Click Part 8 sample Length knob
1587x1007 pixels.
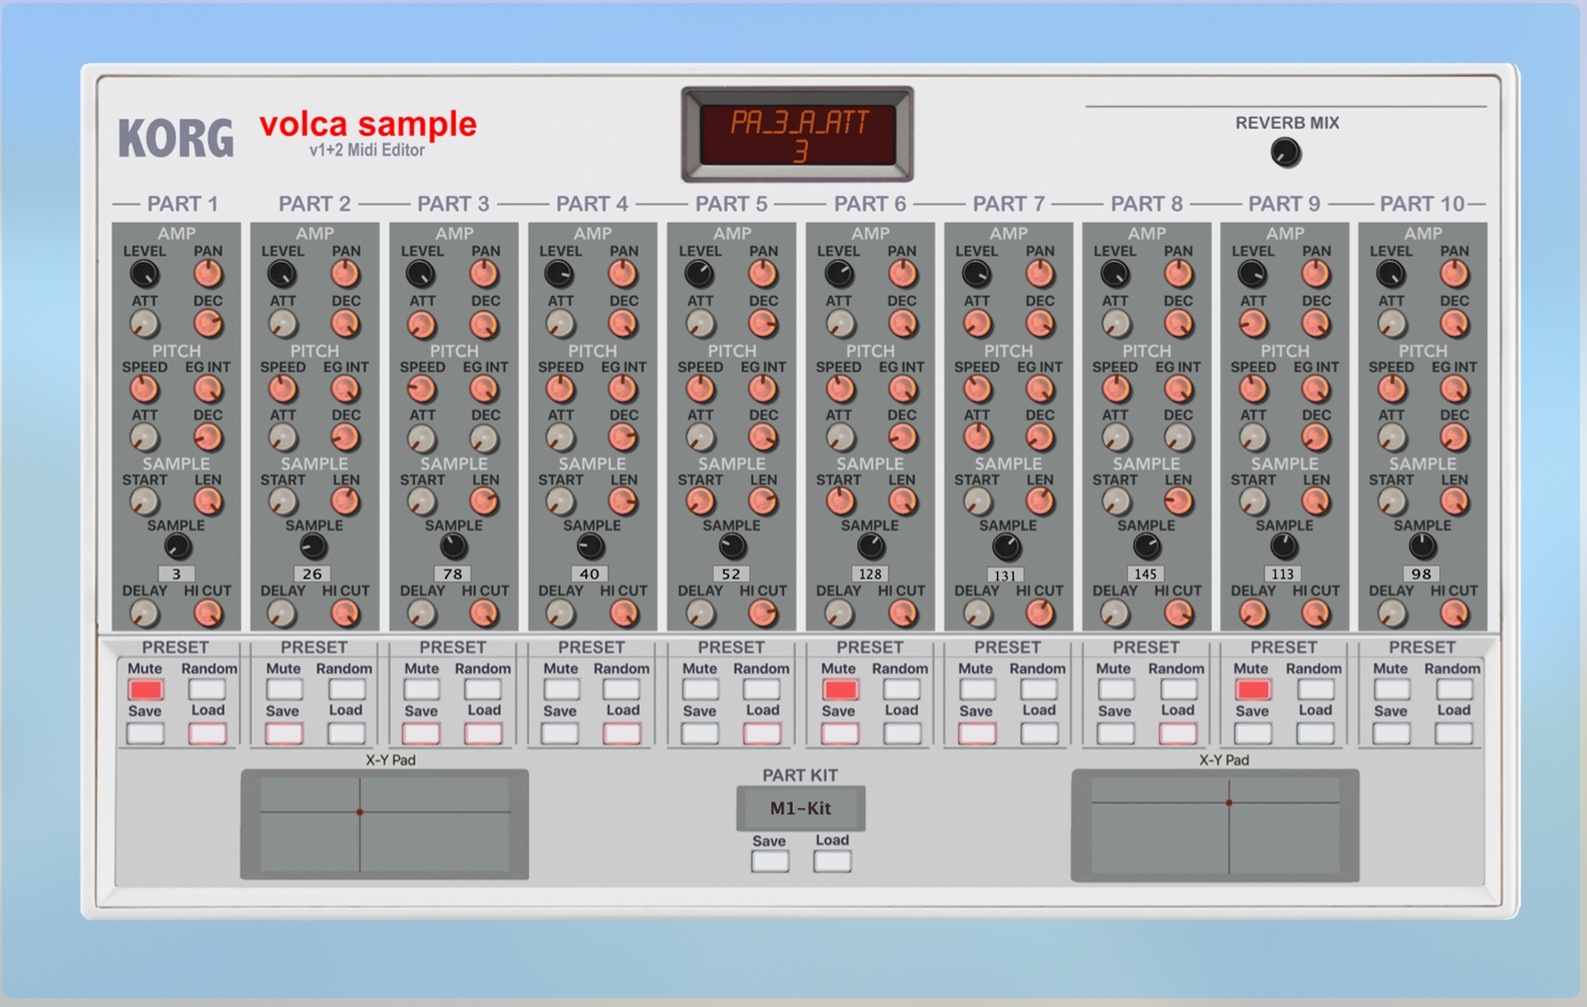click(x=1178, y=502)
